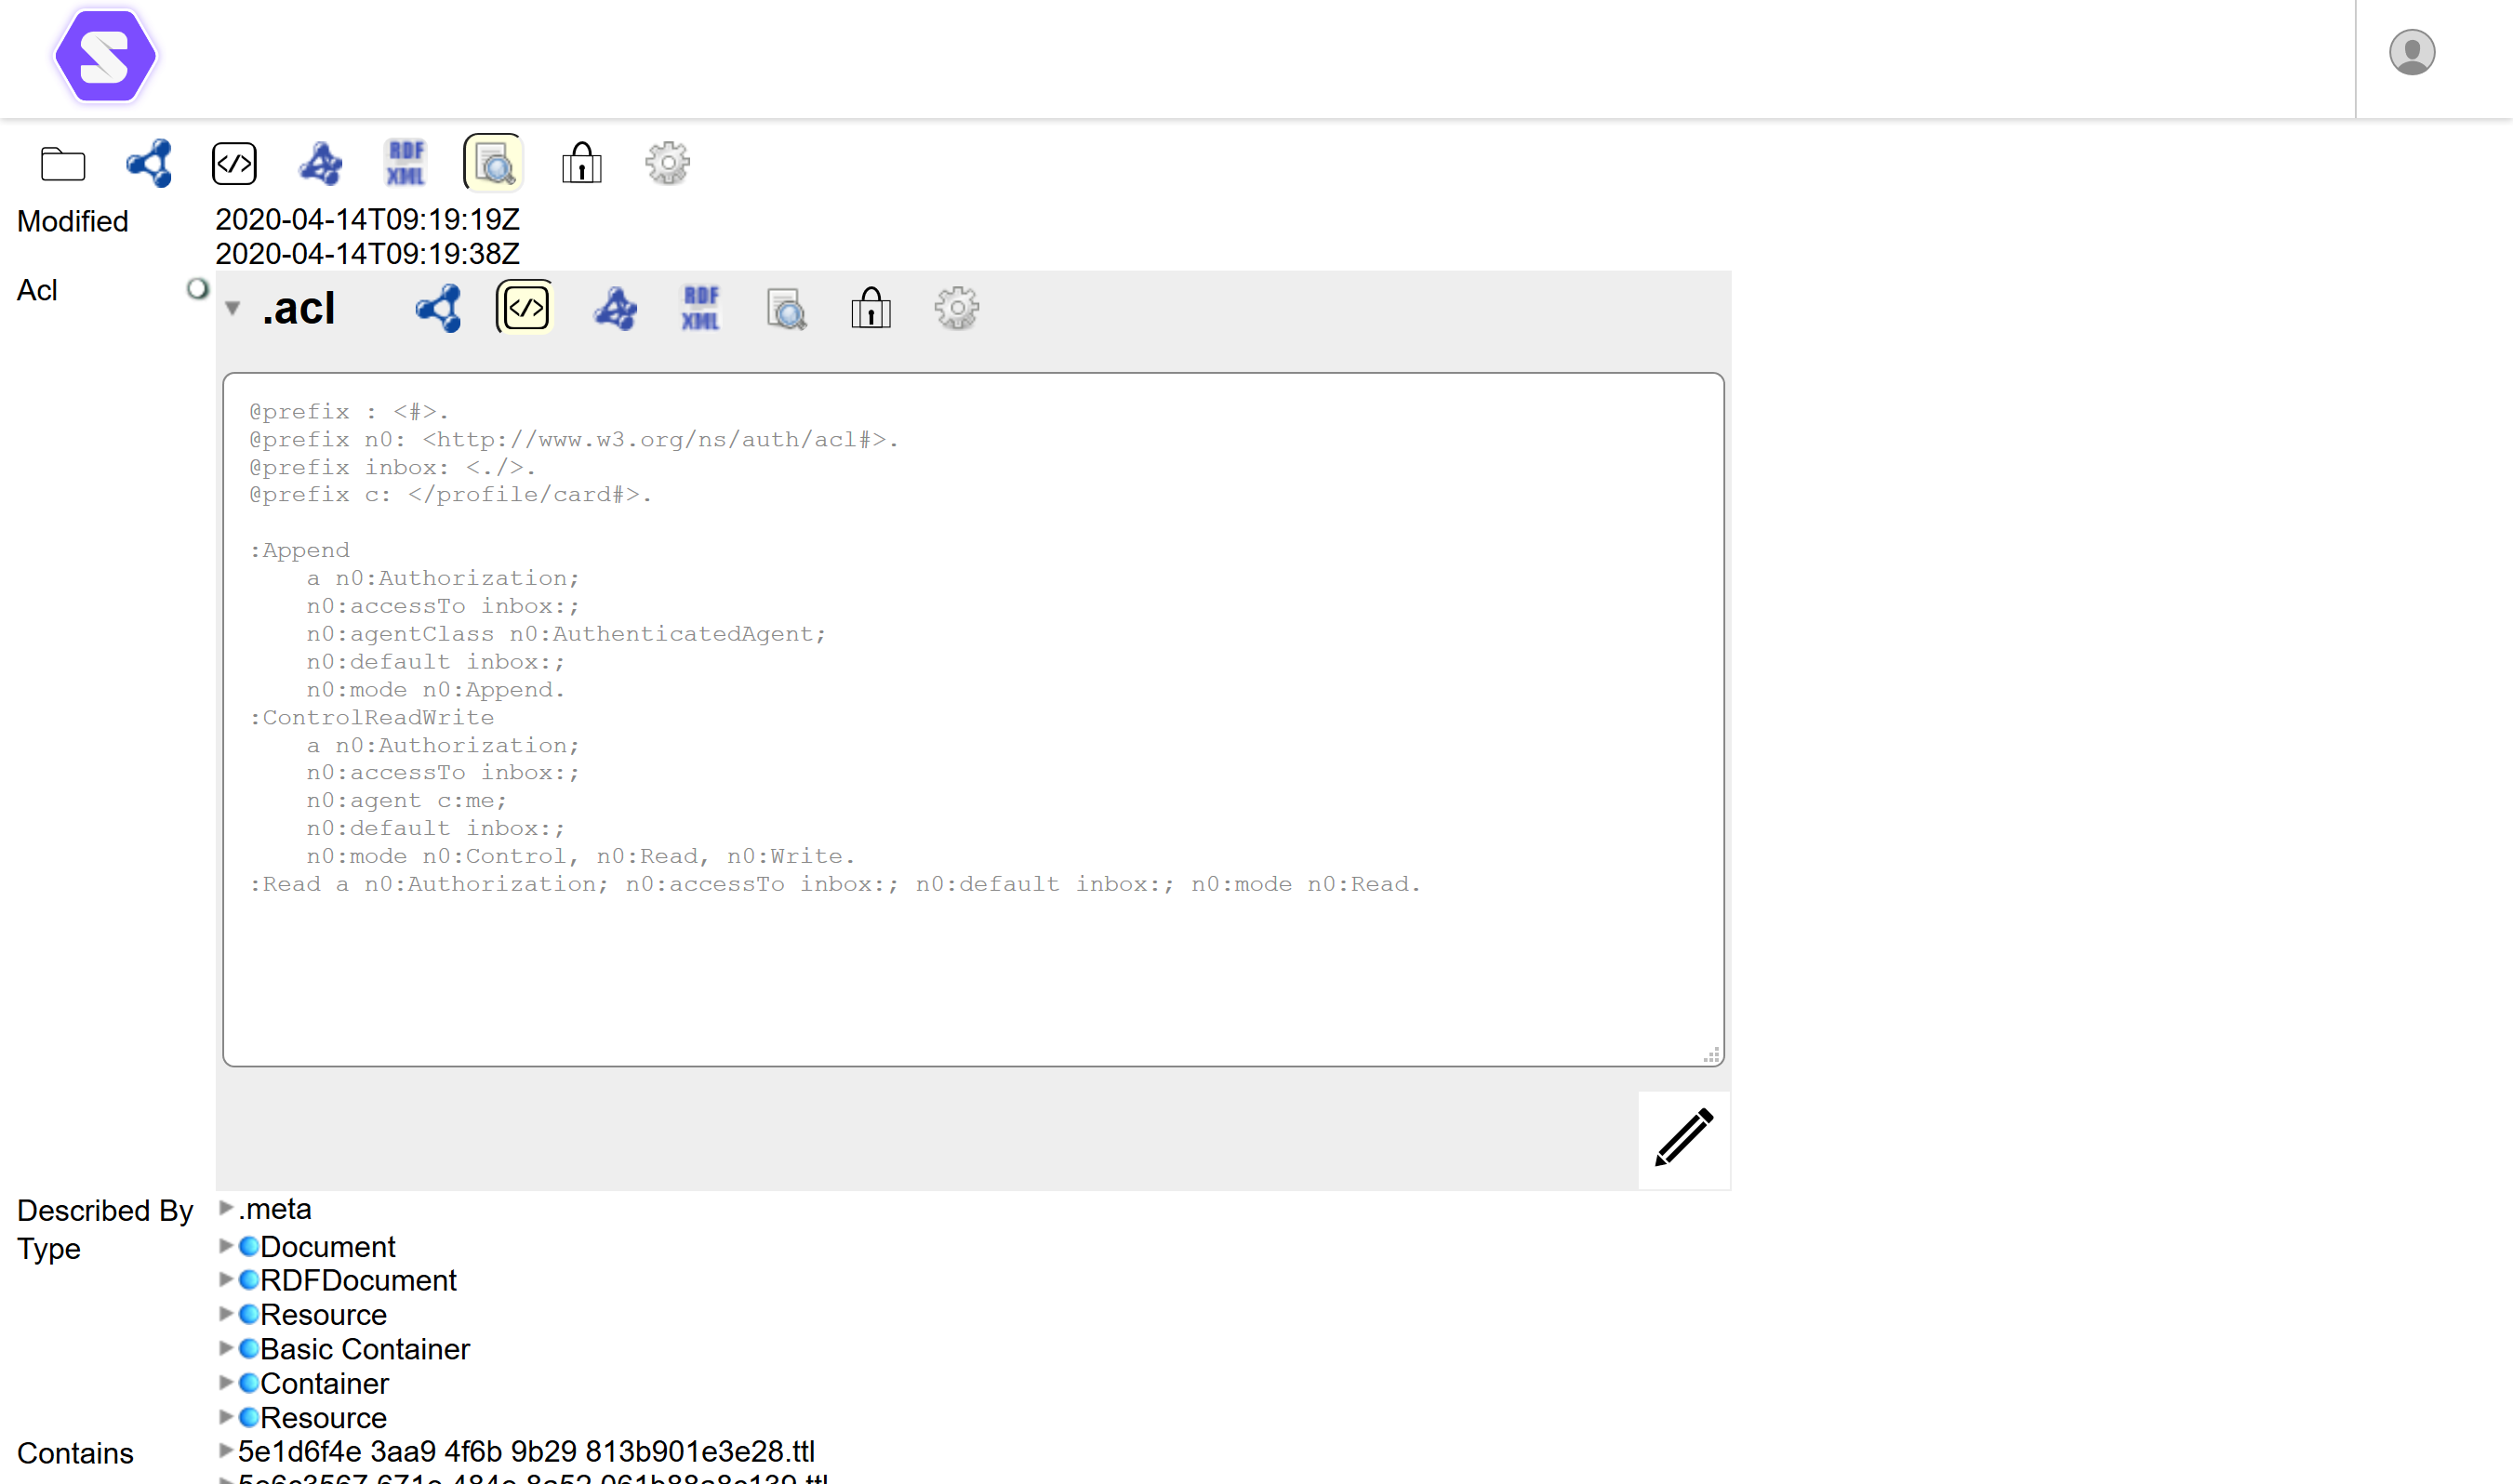Open the RDF/XML serialization view
Image resolution: width=2513 pixels, height=1484 pixels.
(405, 162)
